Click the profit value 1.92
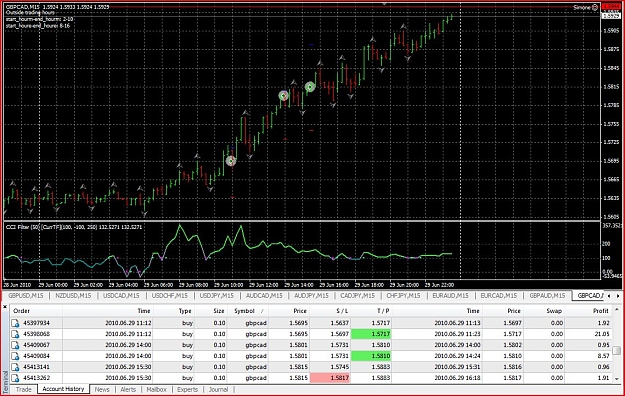625x396 pixels. [603, 323]
